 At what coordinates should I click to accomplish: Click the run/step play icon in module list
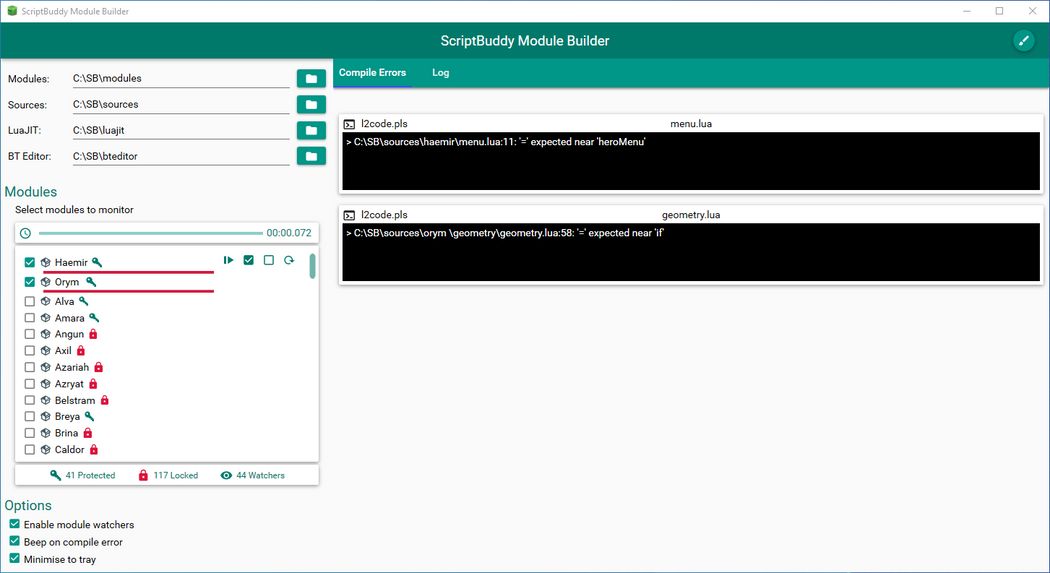[229, 260]
